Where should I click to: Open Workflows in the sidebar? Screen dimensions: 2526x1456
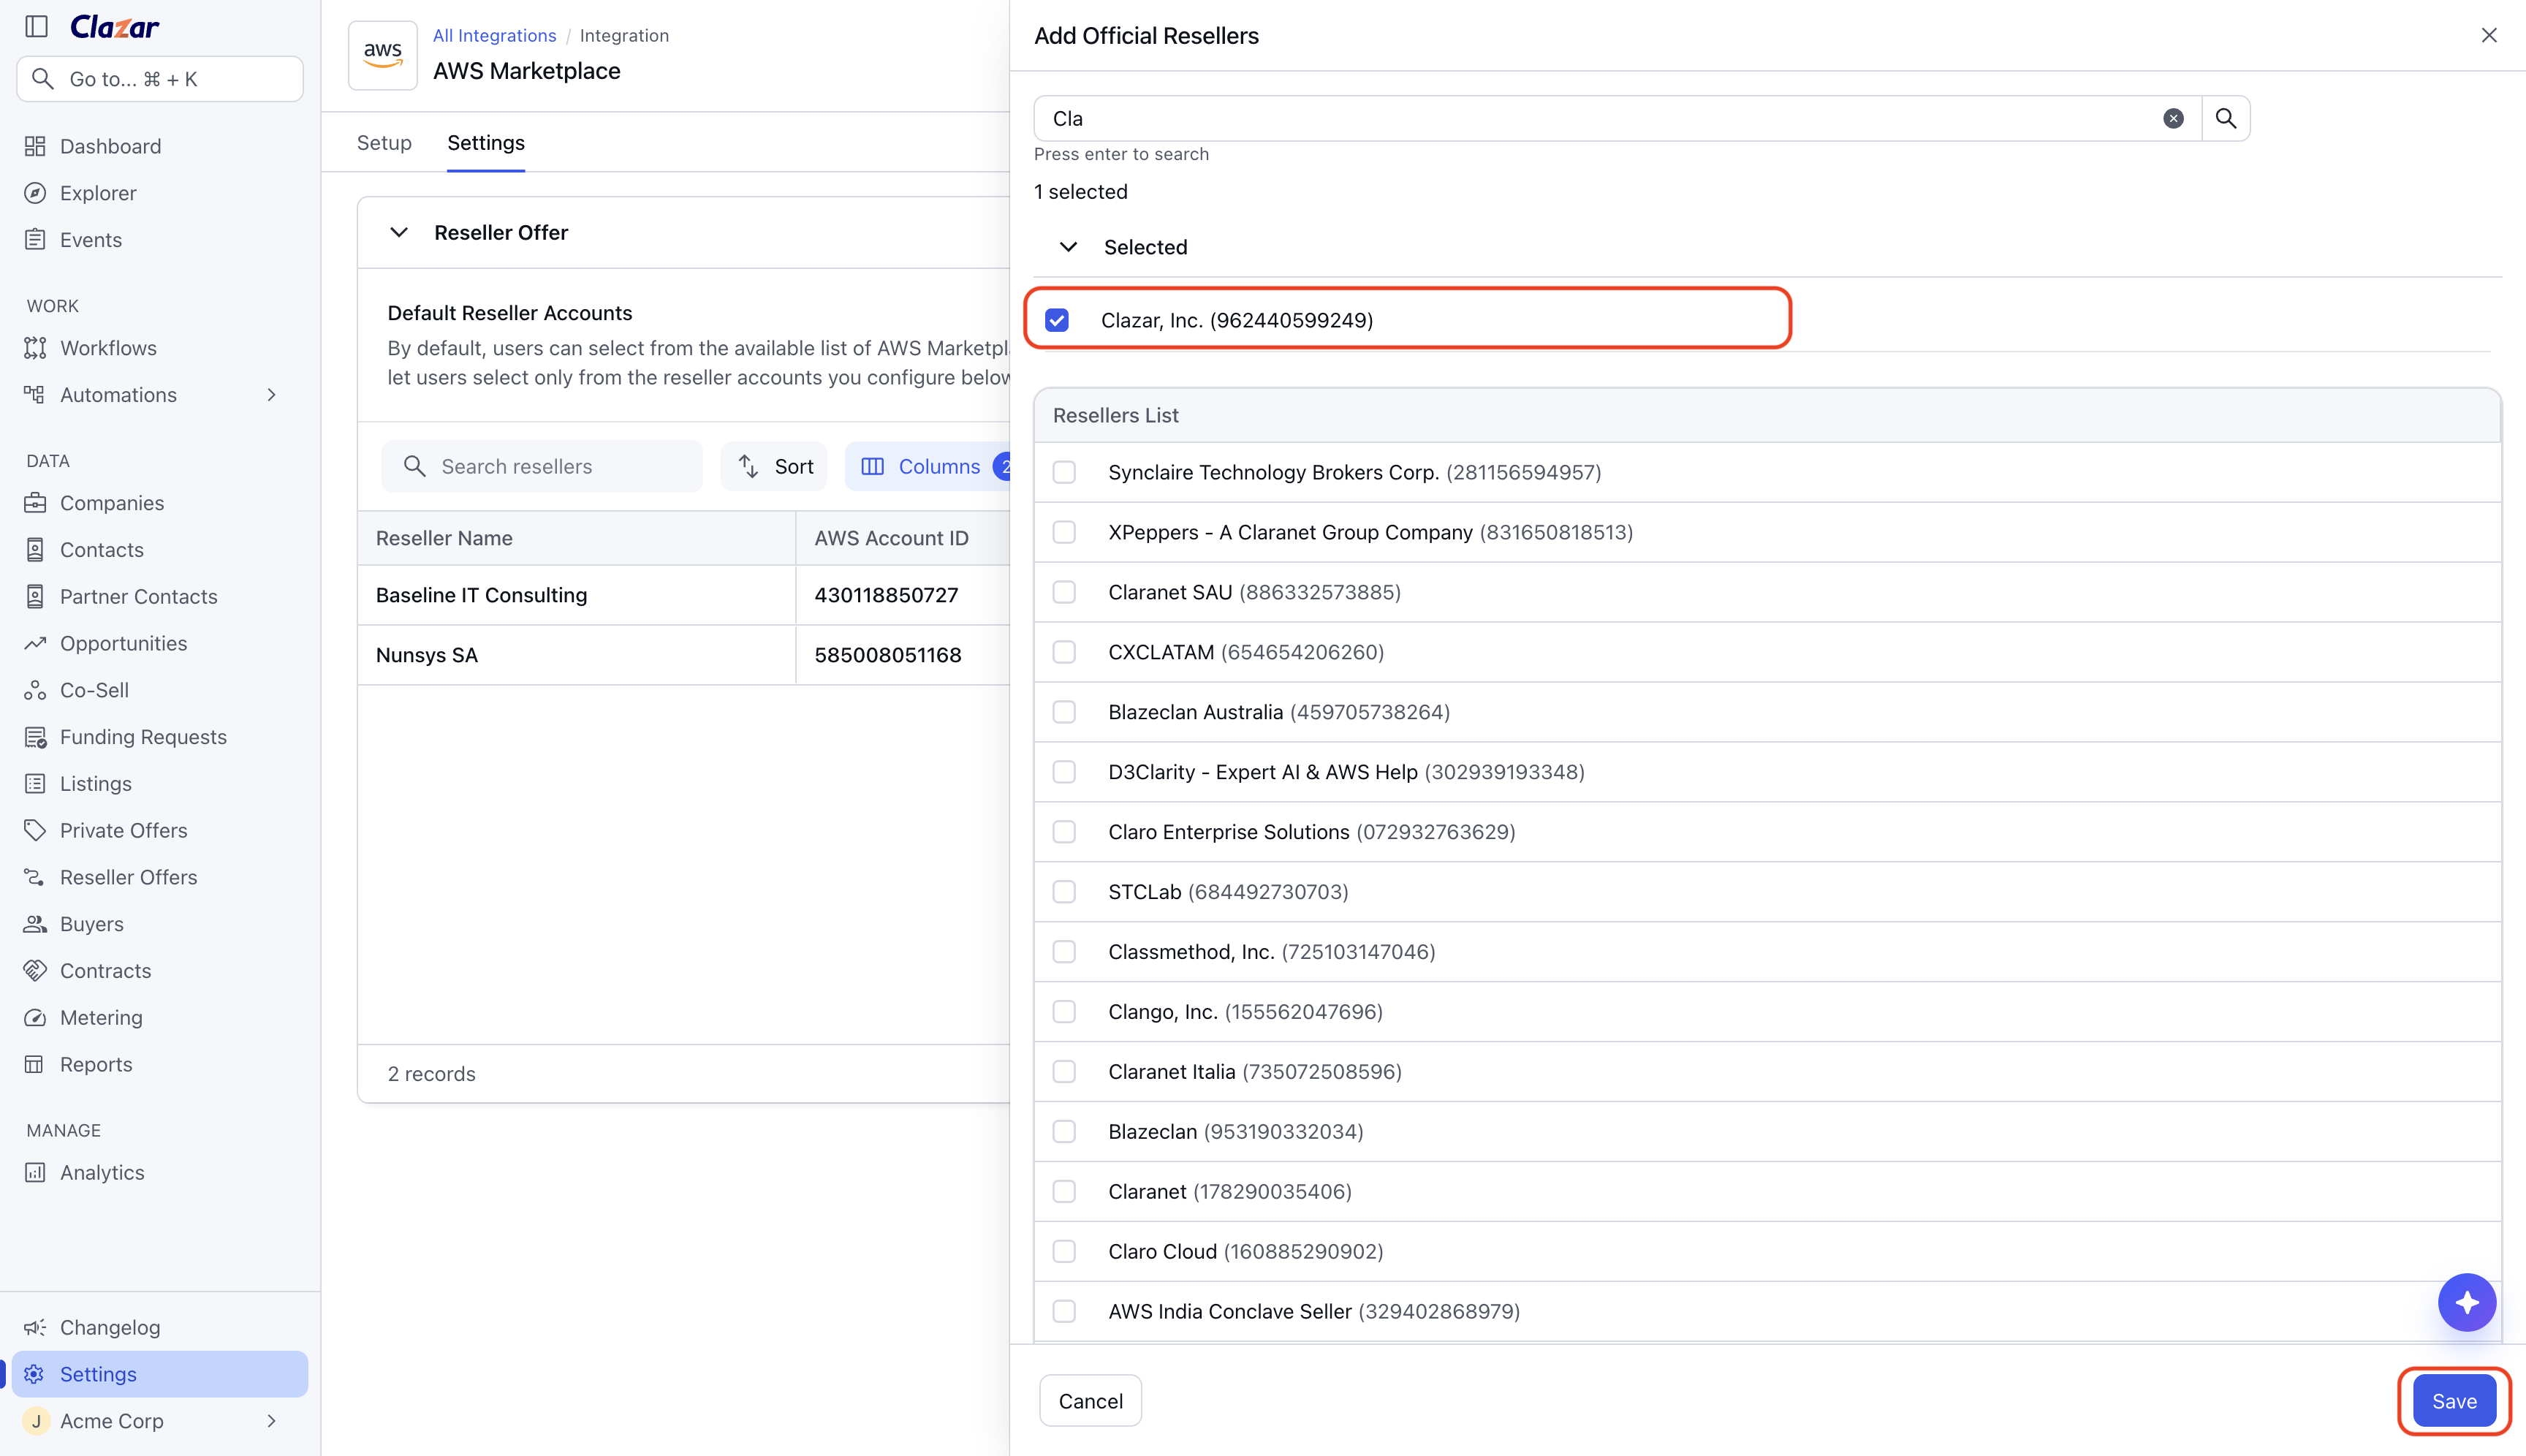[x=108, y=348]
